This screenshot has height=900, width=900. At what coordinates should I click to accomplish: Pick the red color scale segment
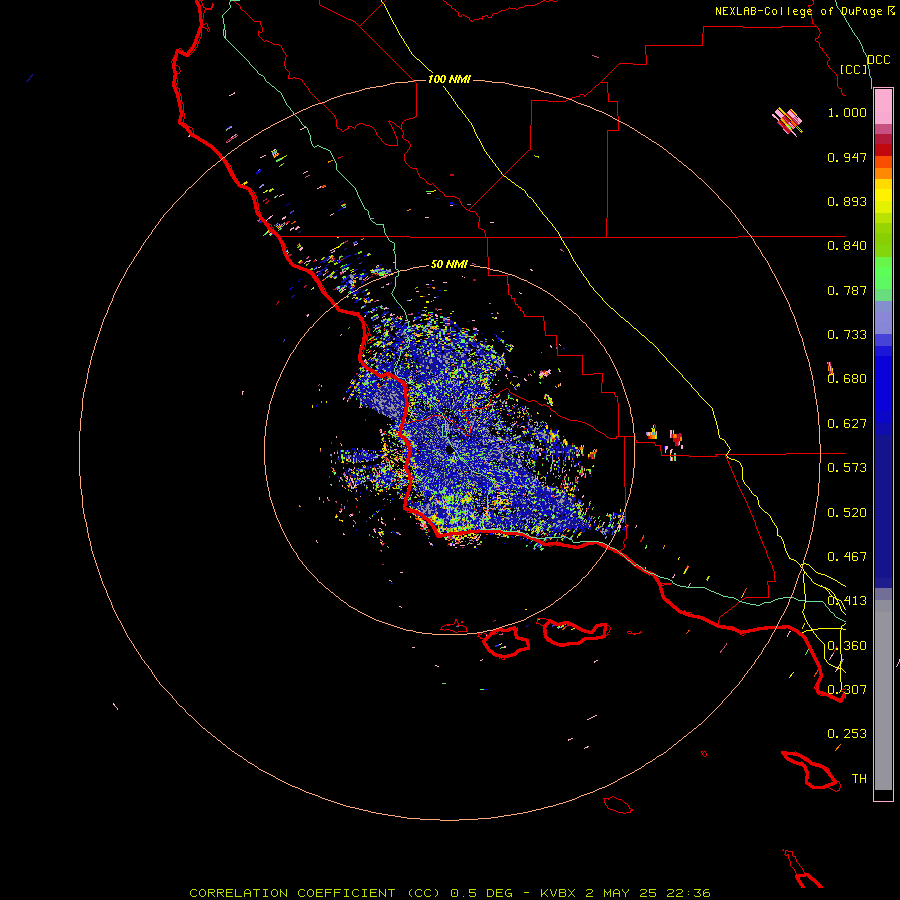point(883,150)
